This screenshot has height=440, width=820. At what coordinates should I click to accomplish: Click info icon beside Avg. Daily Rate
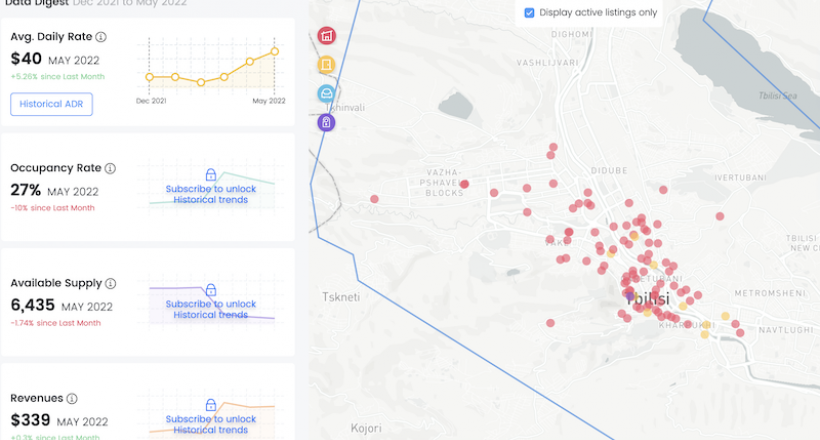(102, 37)
